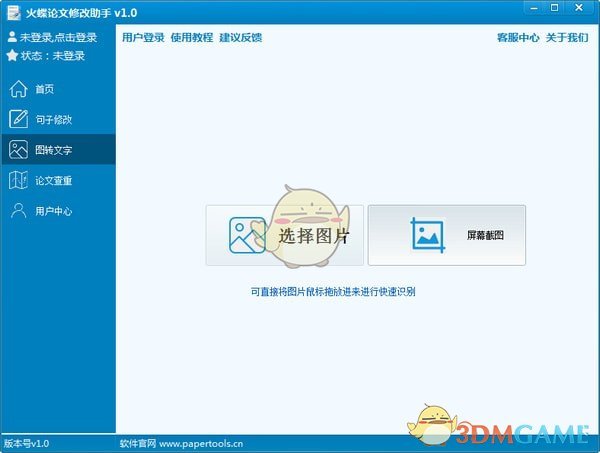This screenshot has width=600, height=453.
Task: Click the image-to-text picture icon in sidebar
Action: coord(18,150)
